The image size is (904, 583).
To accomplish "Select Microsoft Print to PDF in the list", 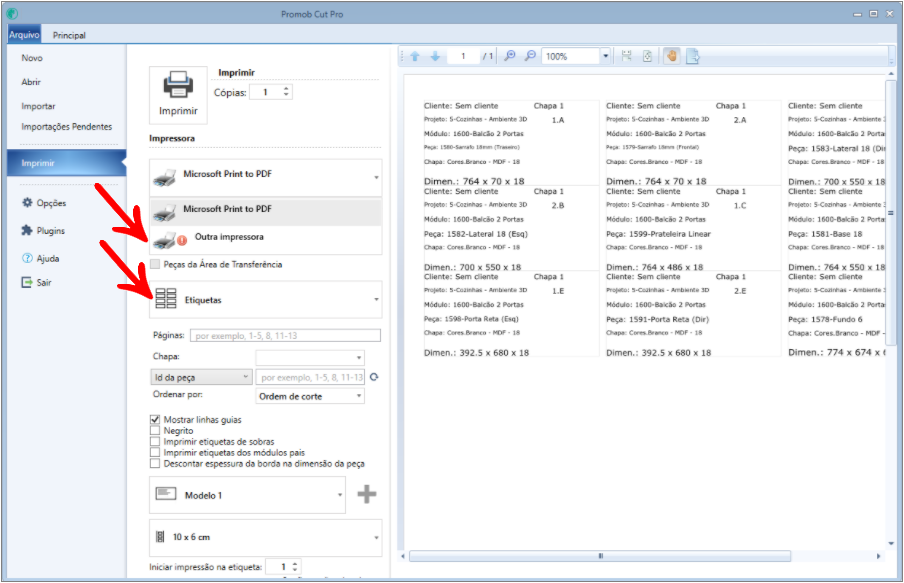I will 266,211.
